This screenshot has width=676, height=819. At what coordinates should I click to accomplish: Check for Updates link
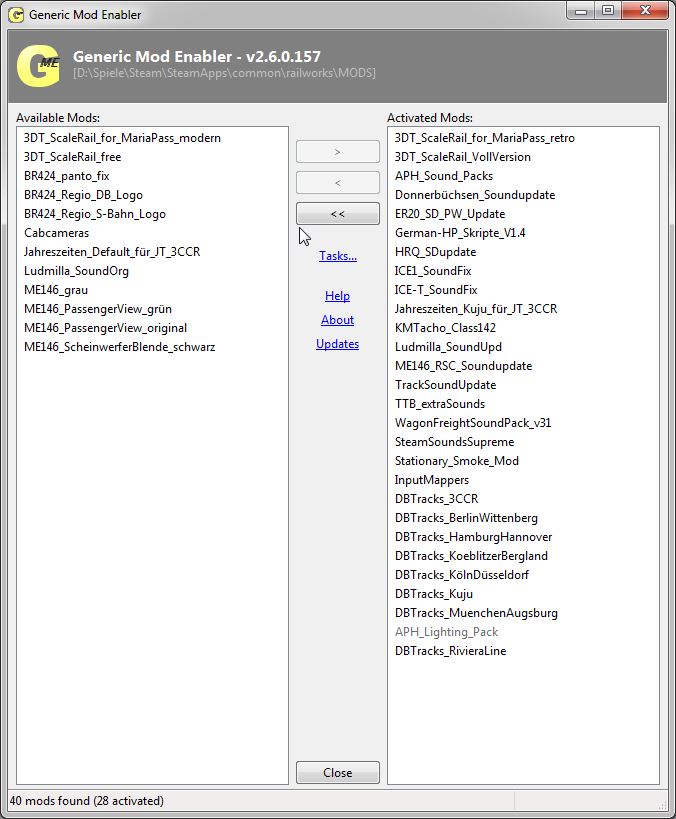(x=337, y=344)
